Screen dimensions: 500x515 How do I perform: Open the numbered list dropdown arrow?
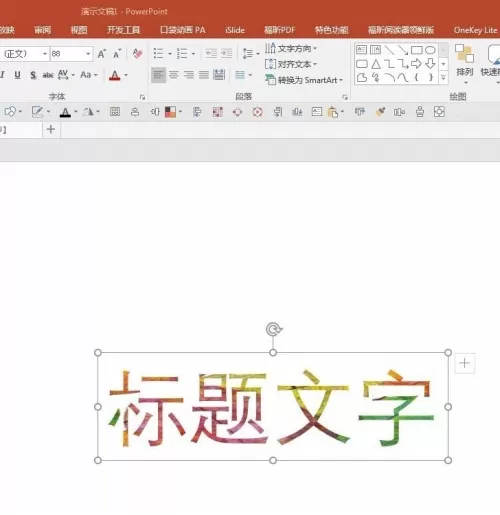[x=193, y=54]
